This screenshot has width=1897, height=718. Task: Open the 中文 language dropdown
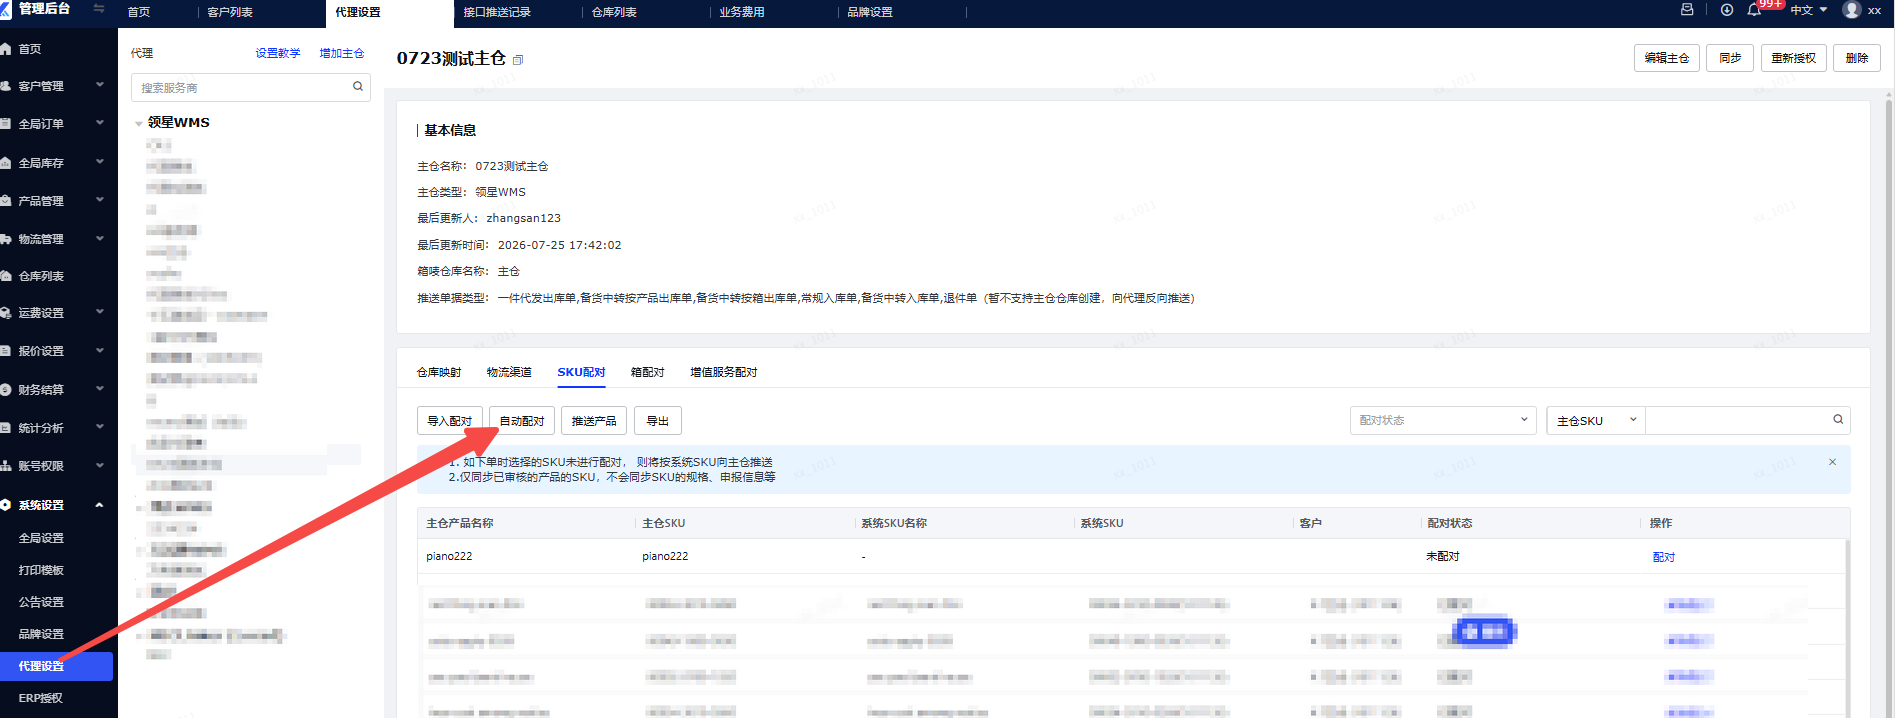pos(1809,10)
